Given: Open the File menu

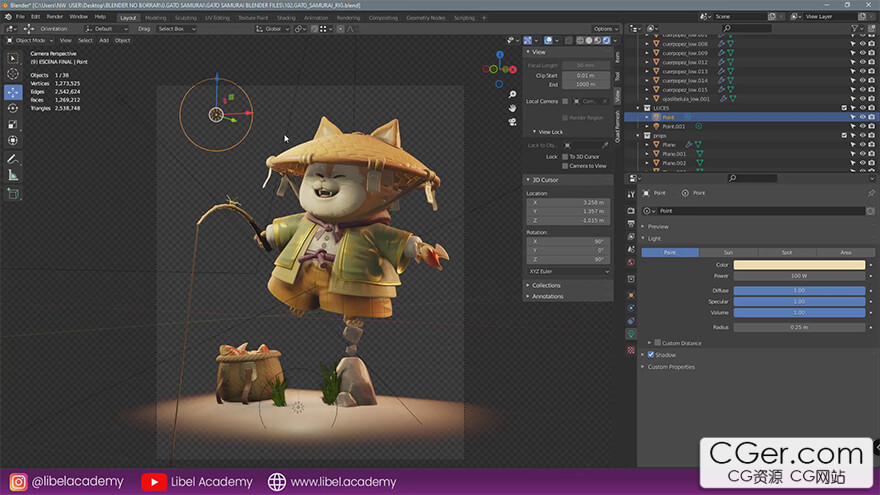Looking at the screenshot, I should tap(20, 17).
